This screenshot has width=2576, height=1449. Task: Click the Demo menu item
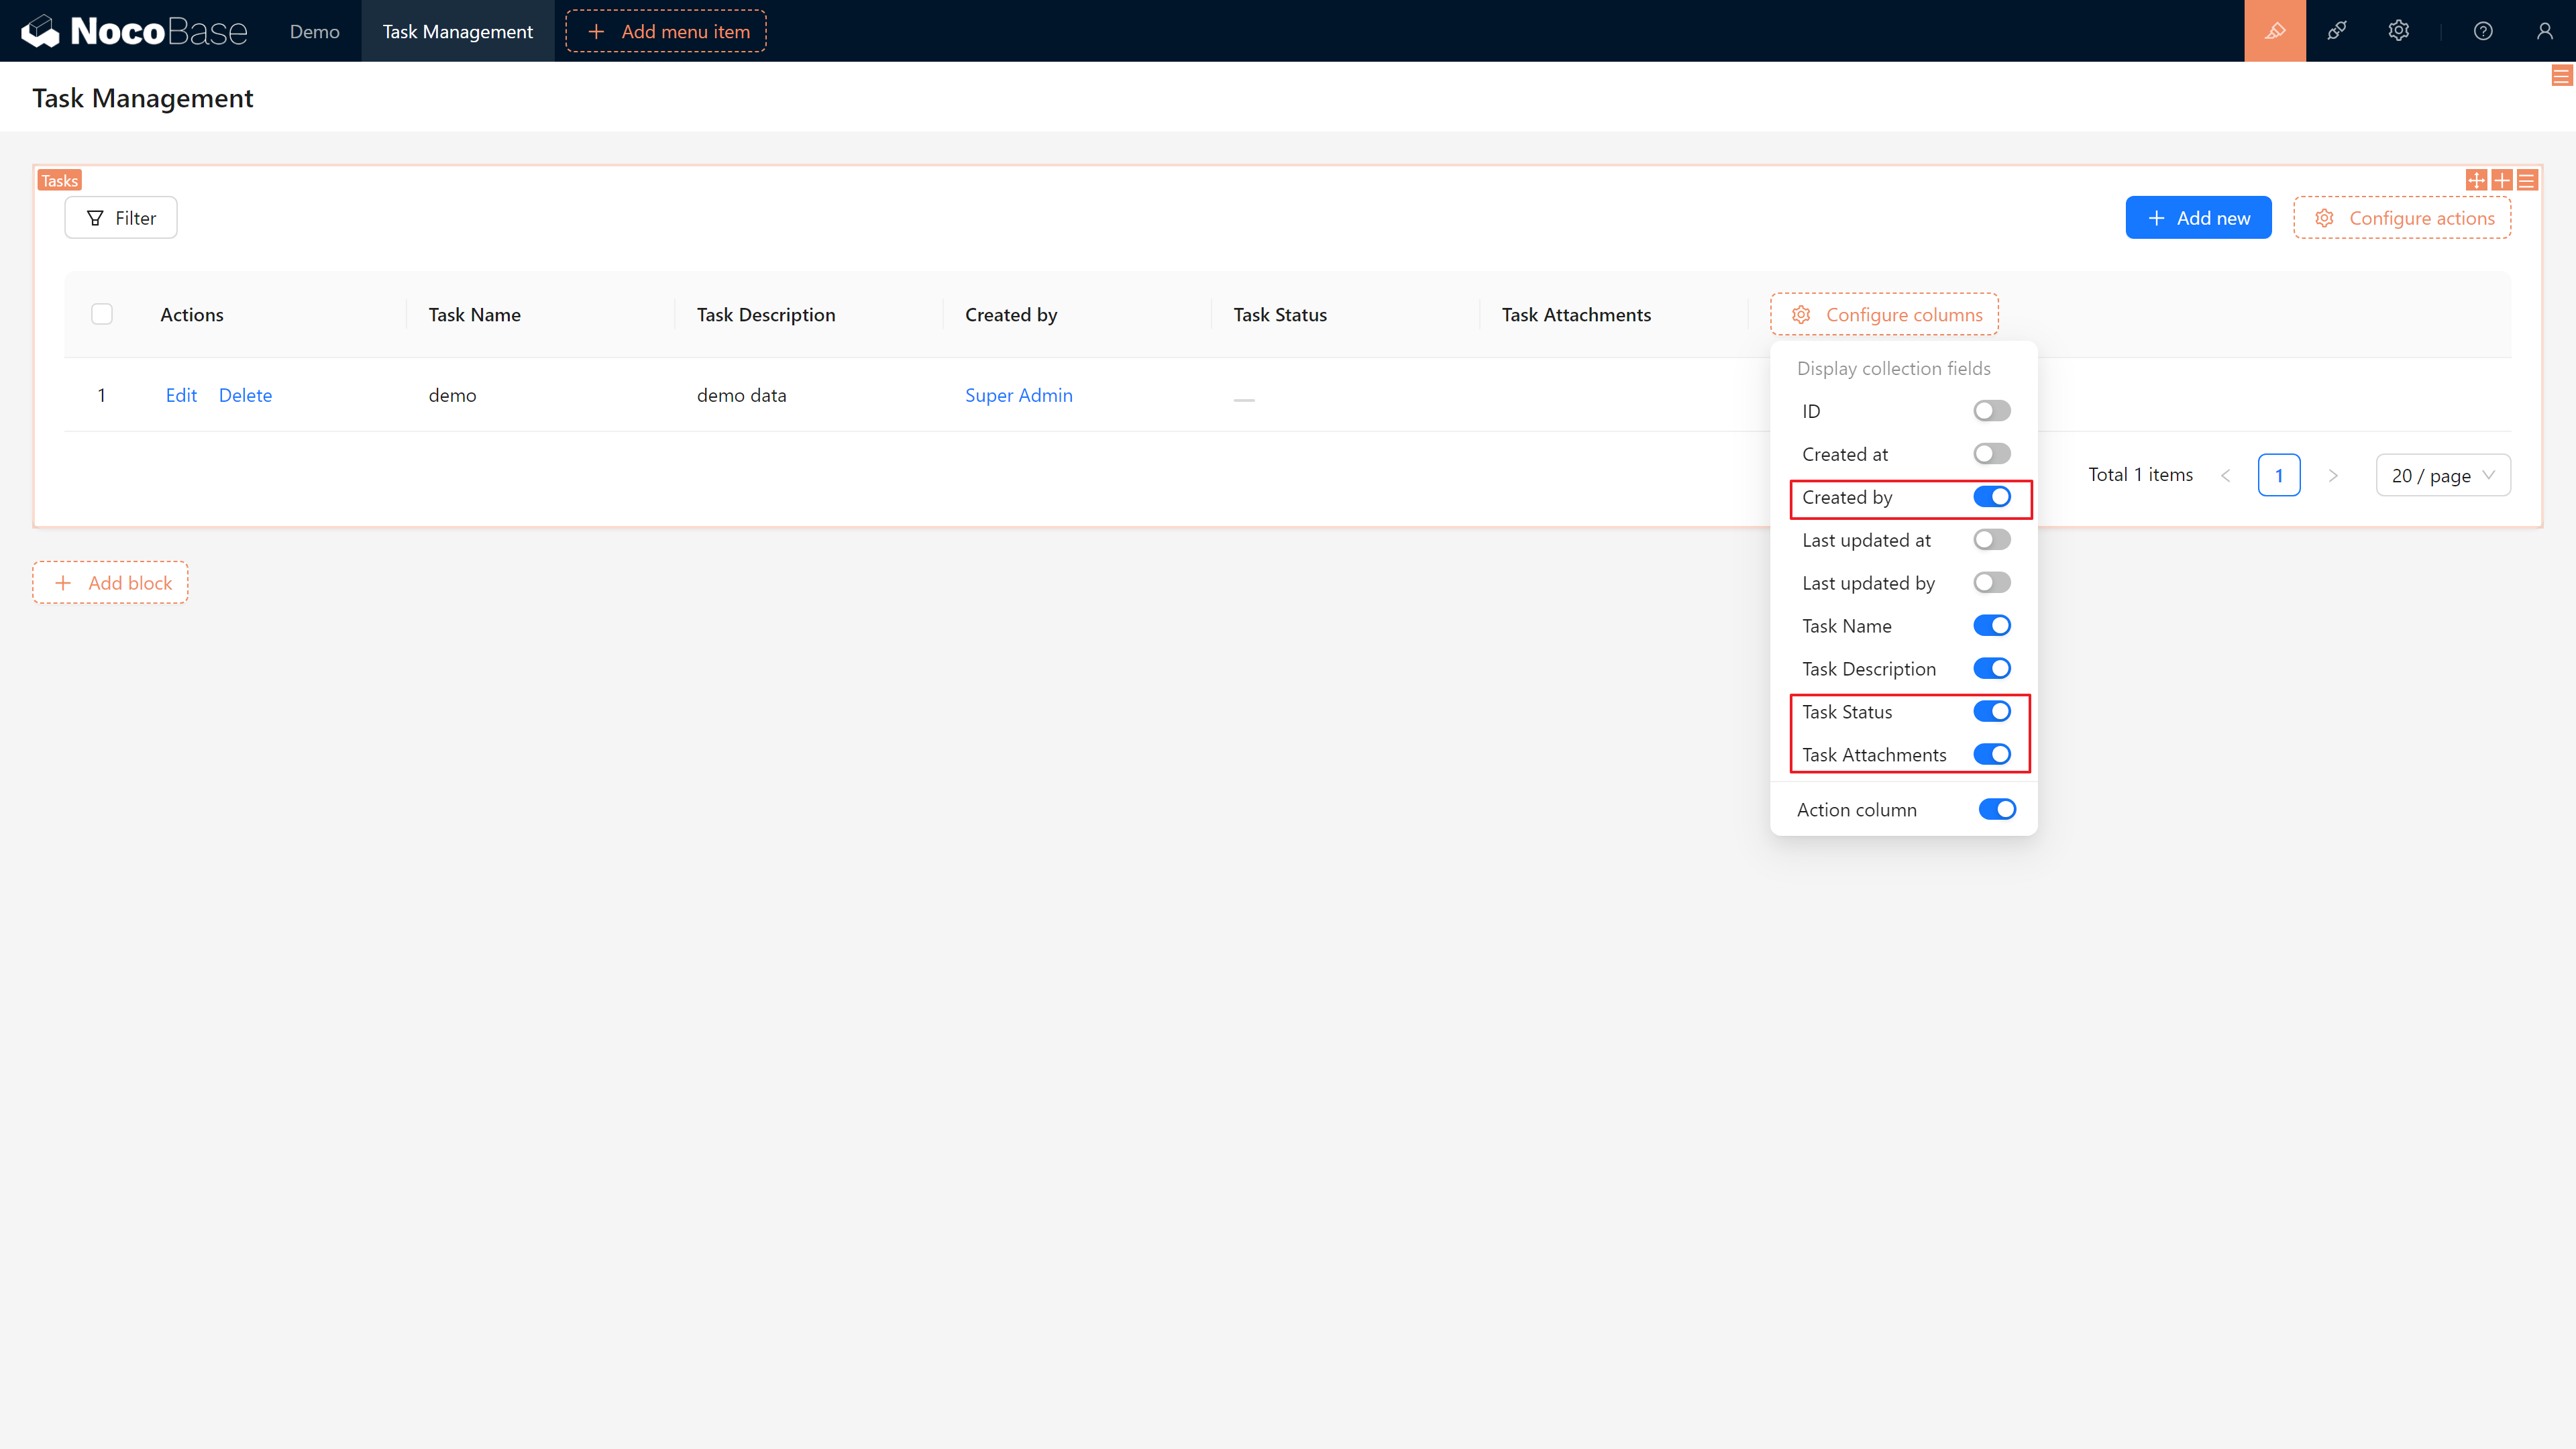pos(315,30)
